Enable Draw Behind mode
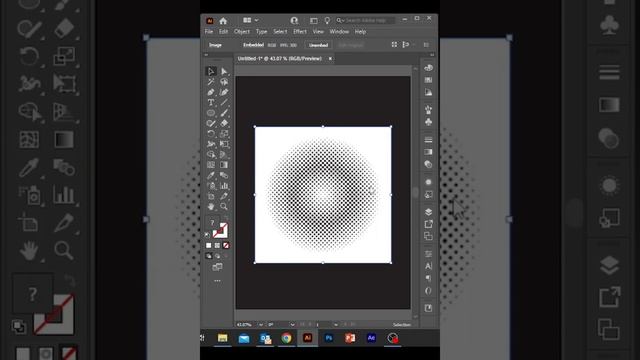640x360 pixels. 217,256
